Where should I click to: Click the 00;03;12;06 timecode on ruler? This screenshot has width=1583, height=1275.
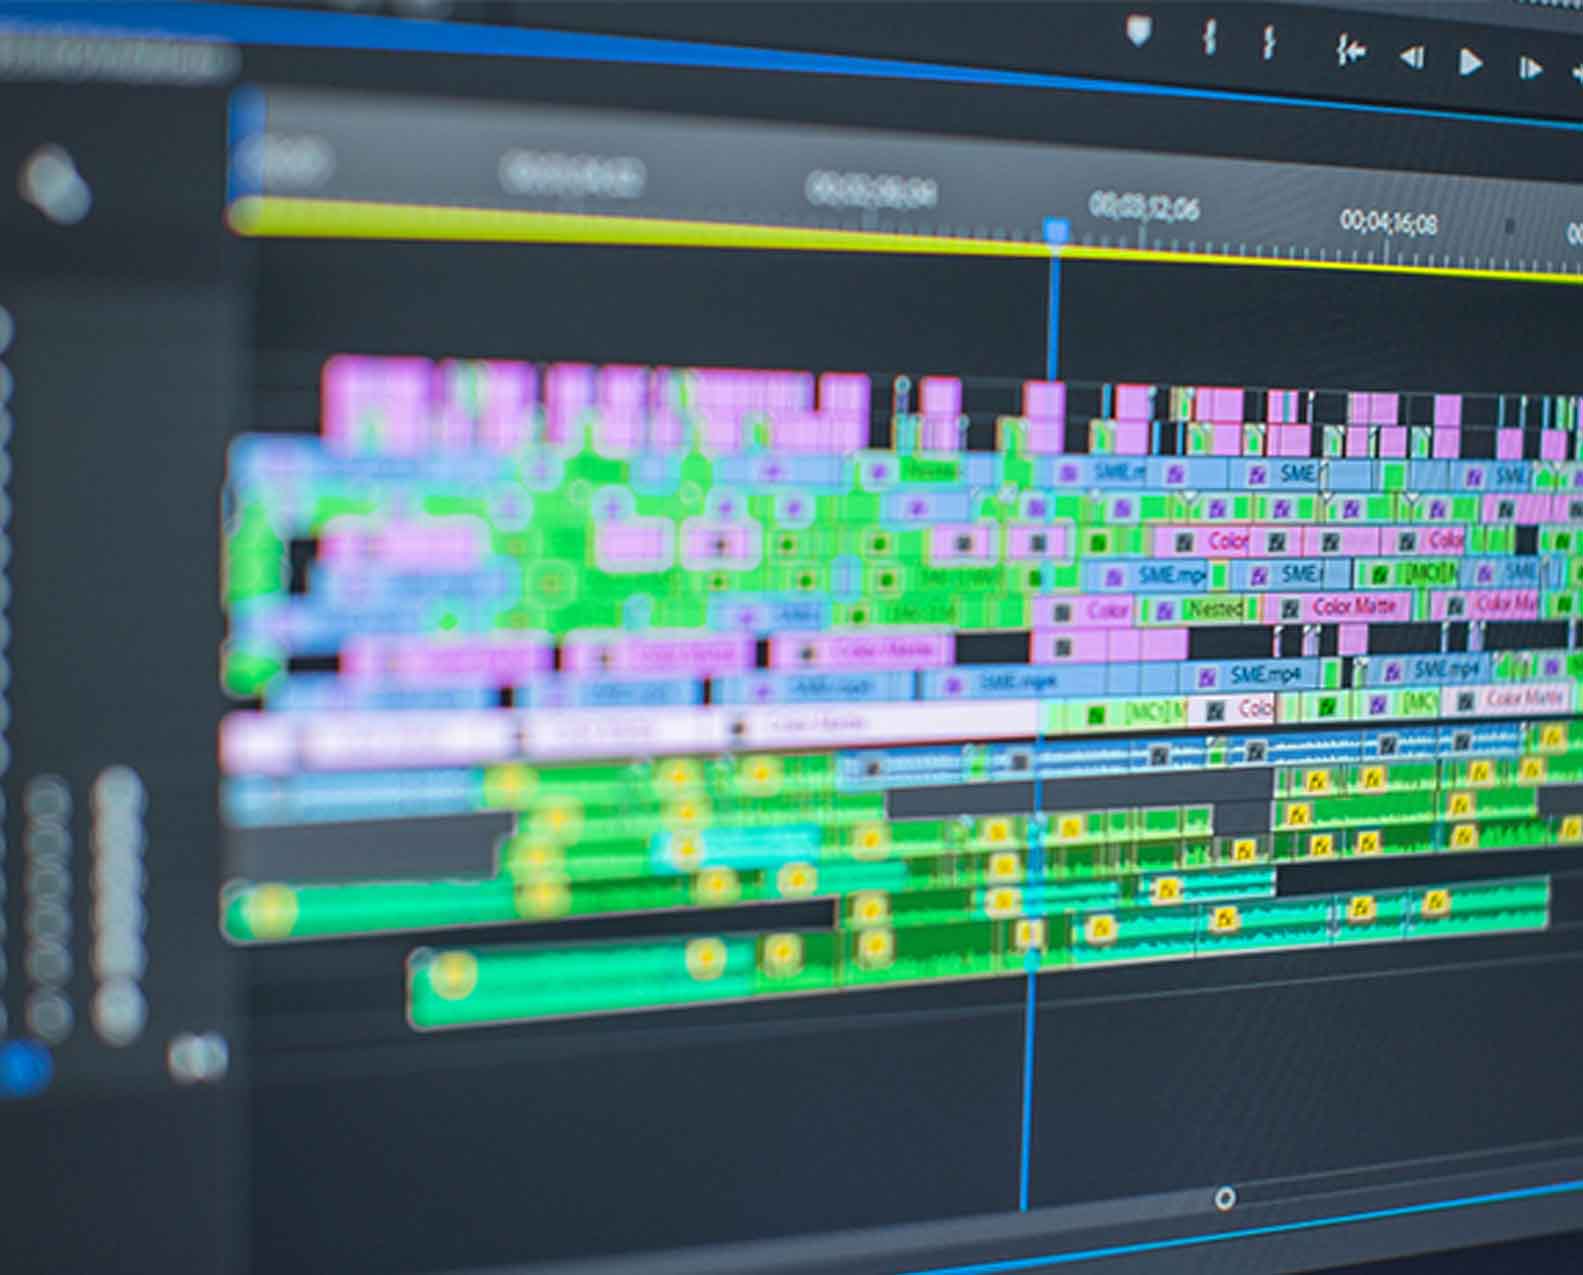click(1143, 207)
